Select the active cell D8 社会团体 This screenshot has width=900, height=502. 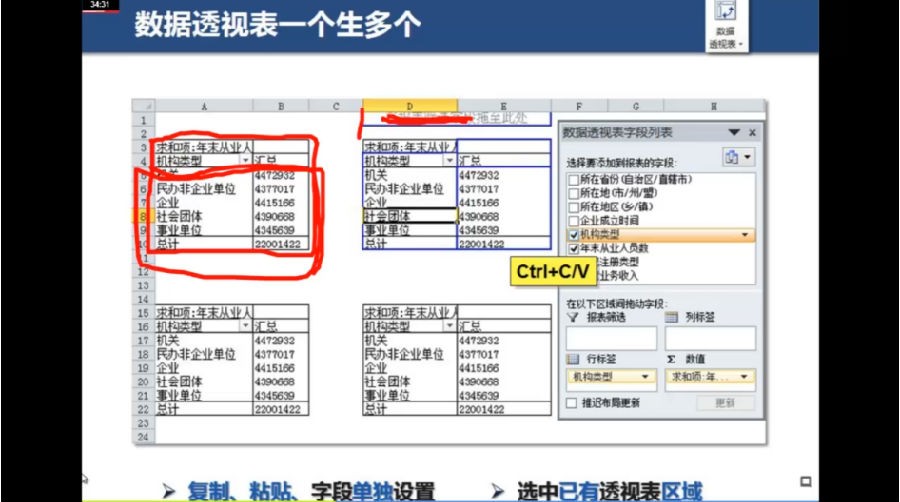click(x=410, y=216)
